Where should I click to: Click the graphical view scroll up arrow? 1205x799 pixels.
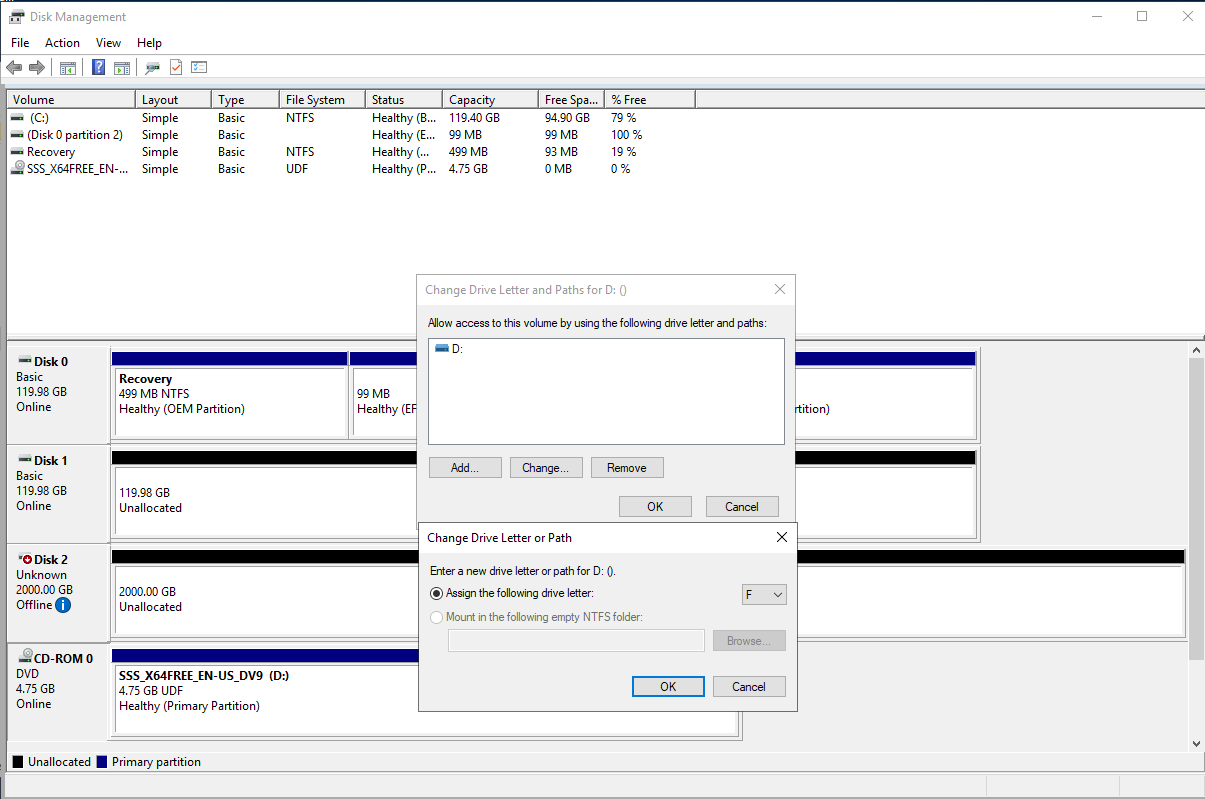(x=1196, y=351)
